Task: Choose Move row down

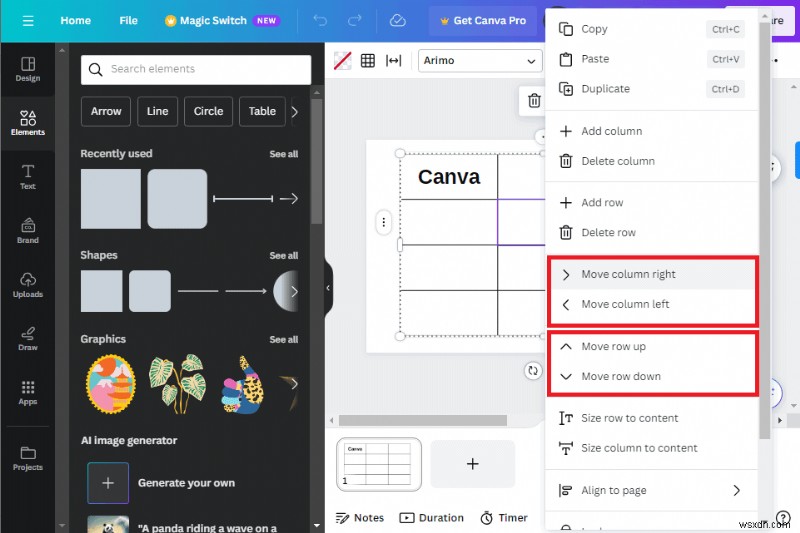Action: tap(652, 376)
